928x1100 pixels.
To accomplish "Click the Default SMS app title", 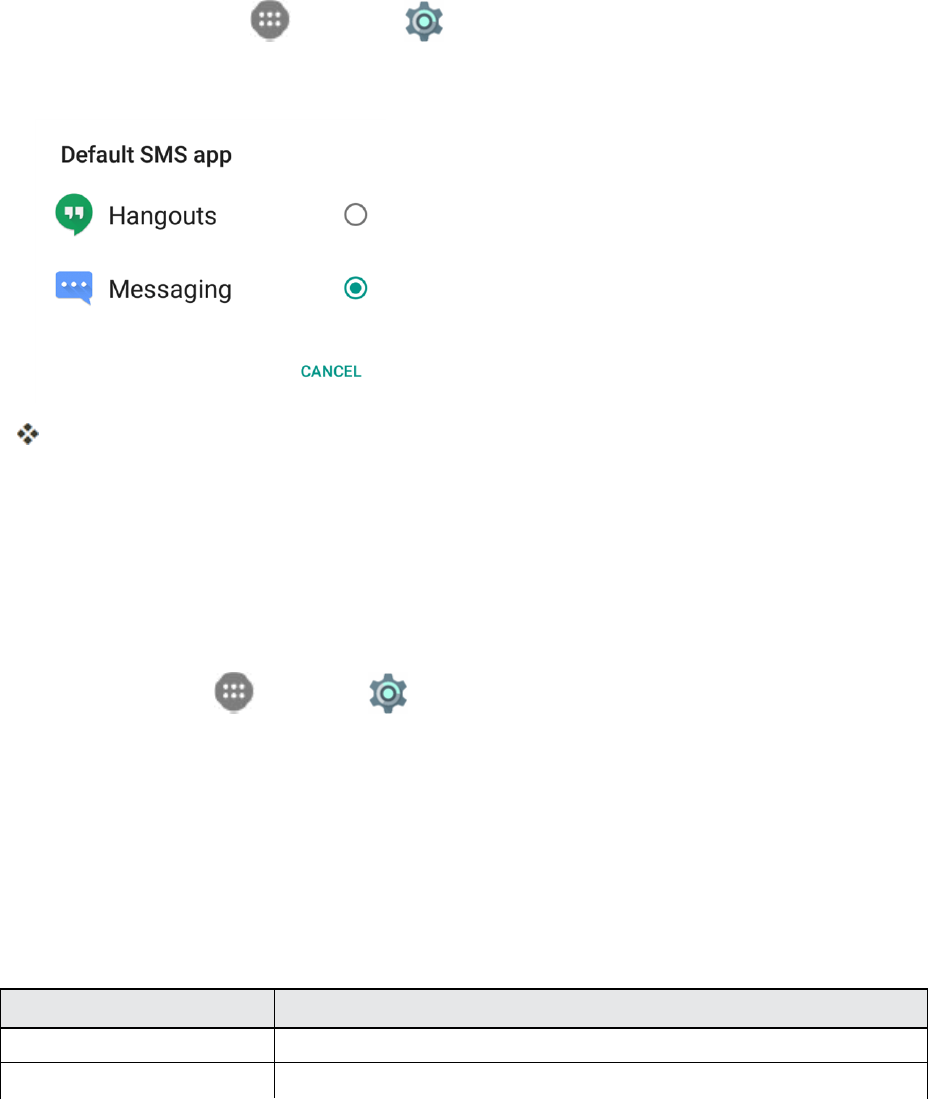I will click(x=146, y=155).
